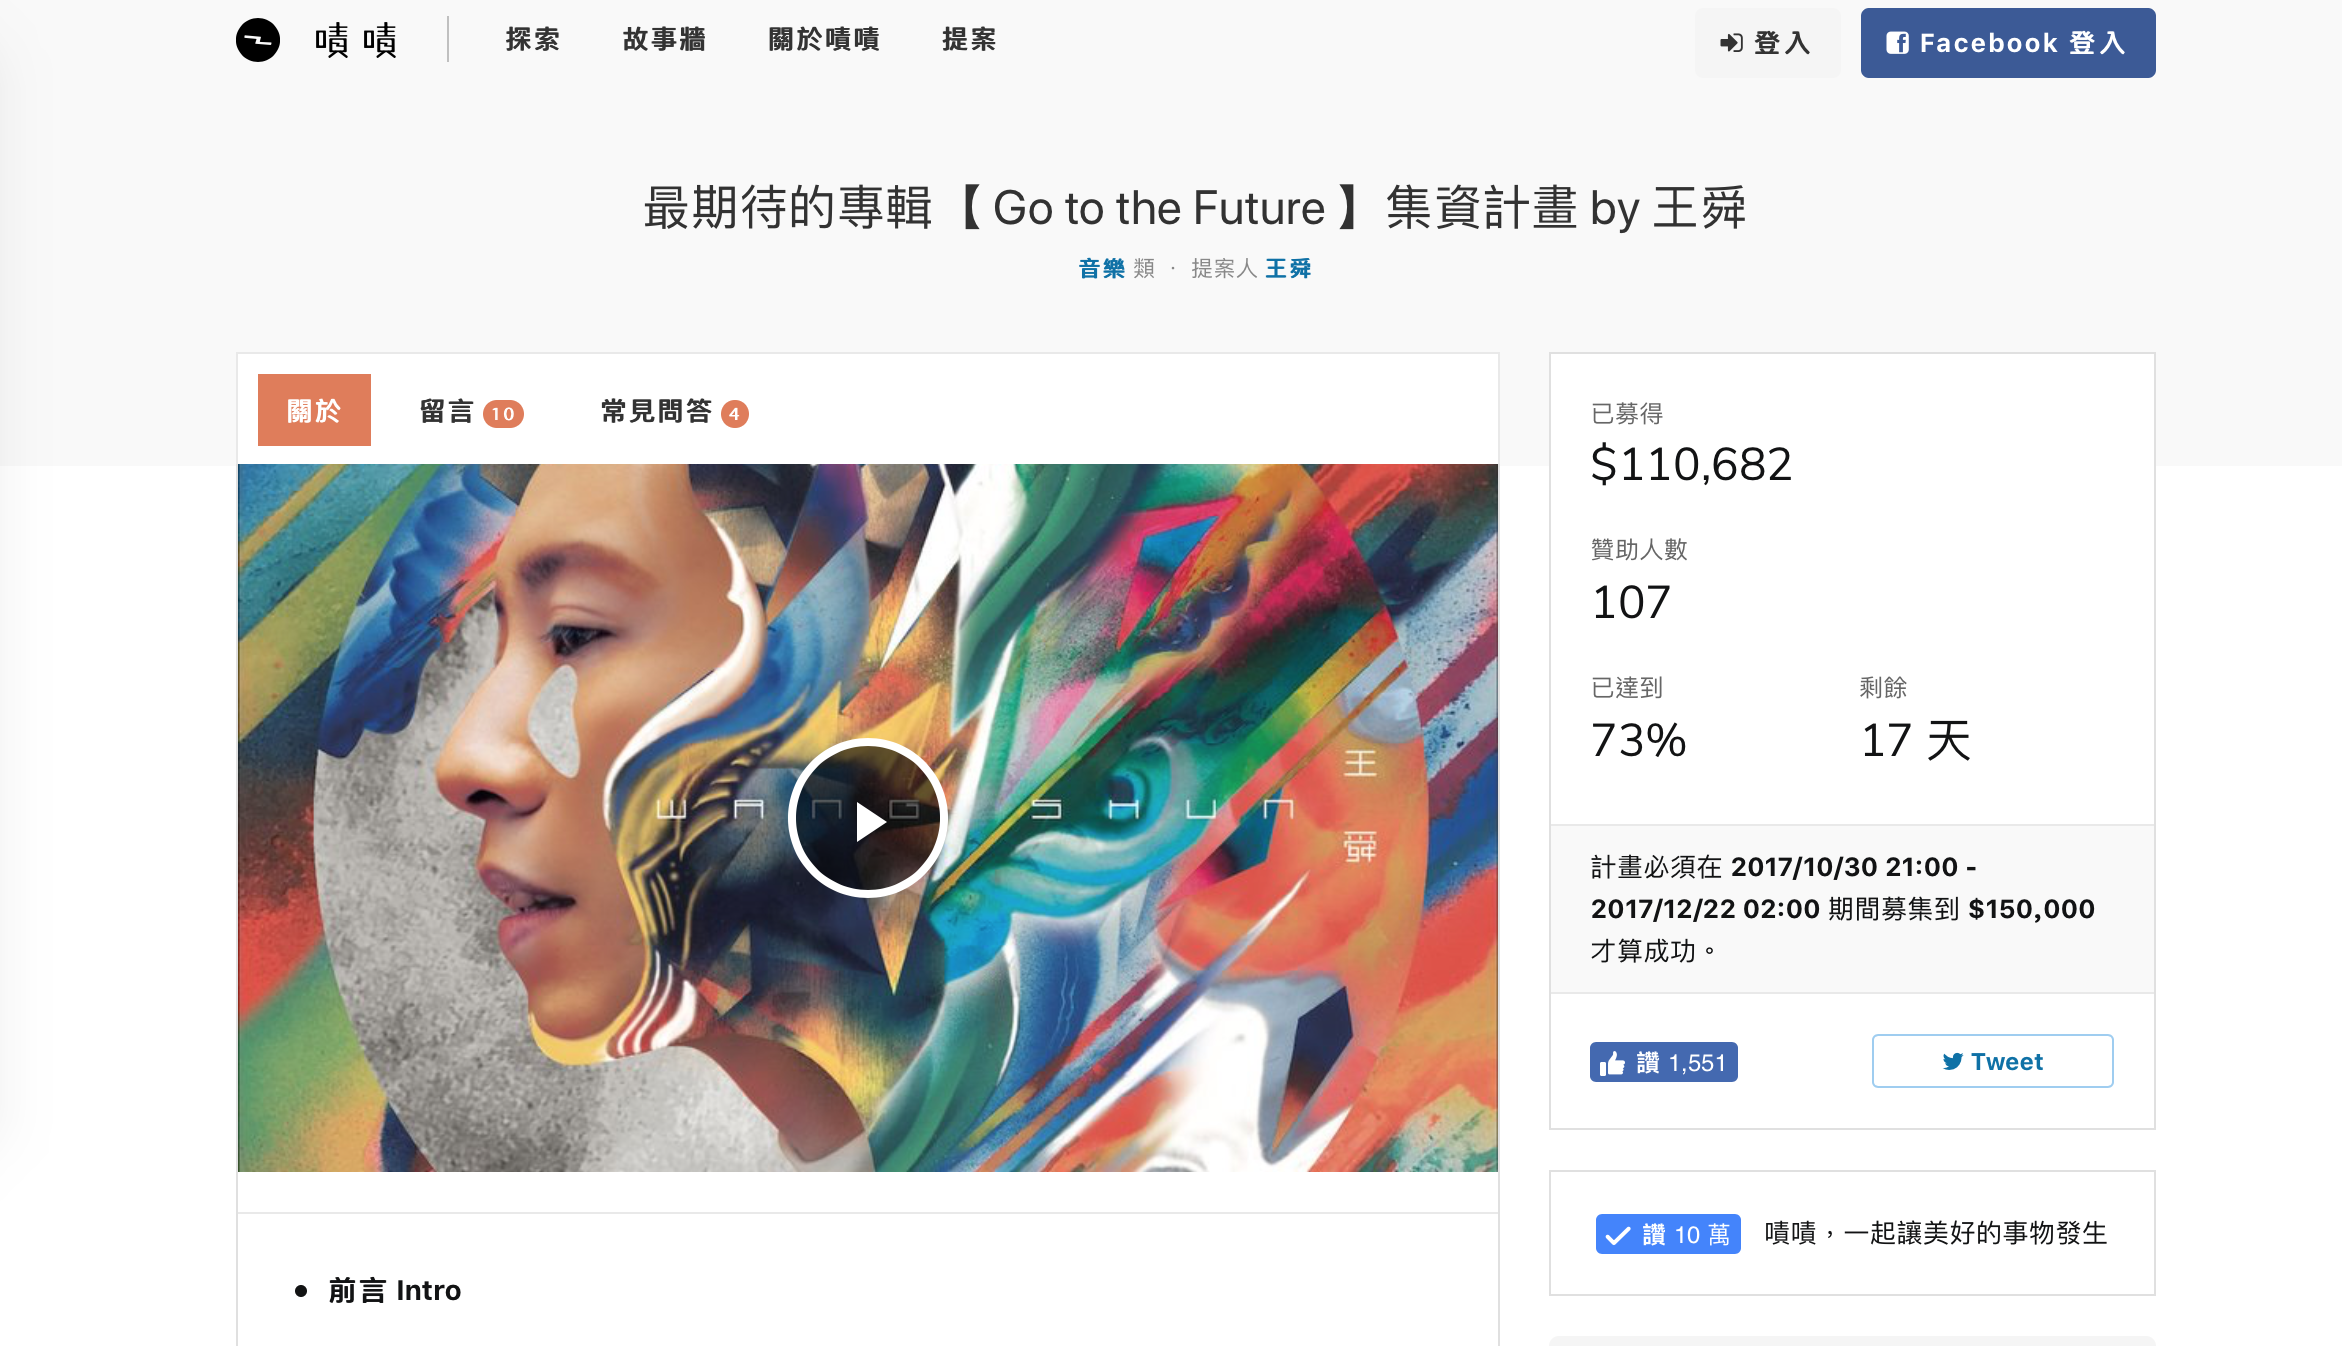Click the Facebook thumbs-up like icon
The height and width of the screenshot is (1346, 2342).
pos(1612,1062)
